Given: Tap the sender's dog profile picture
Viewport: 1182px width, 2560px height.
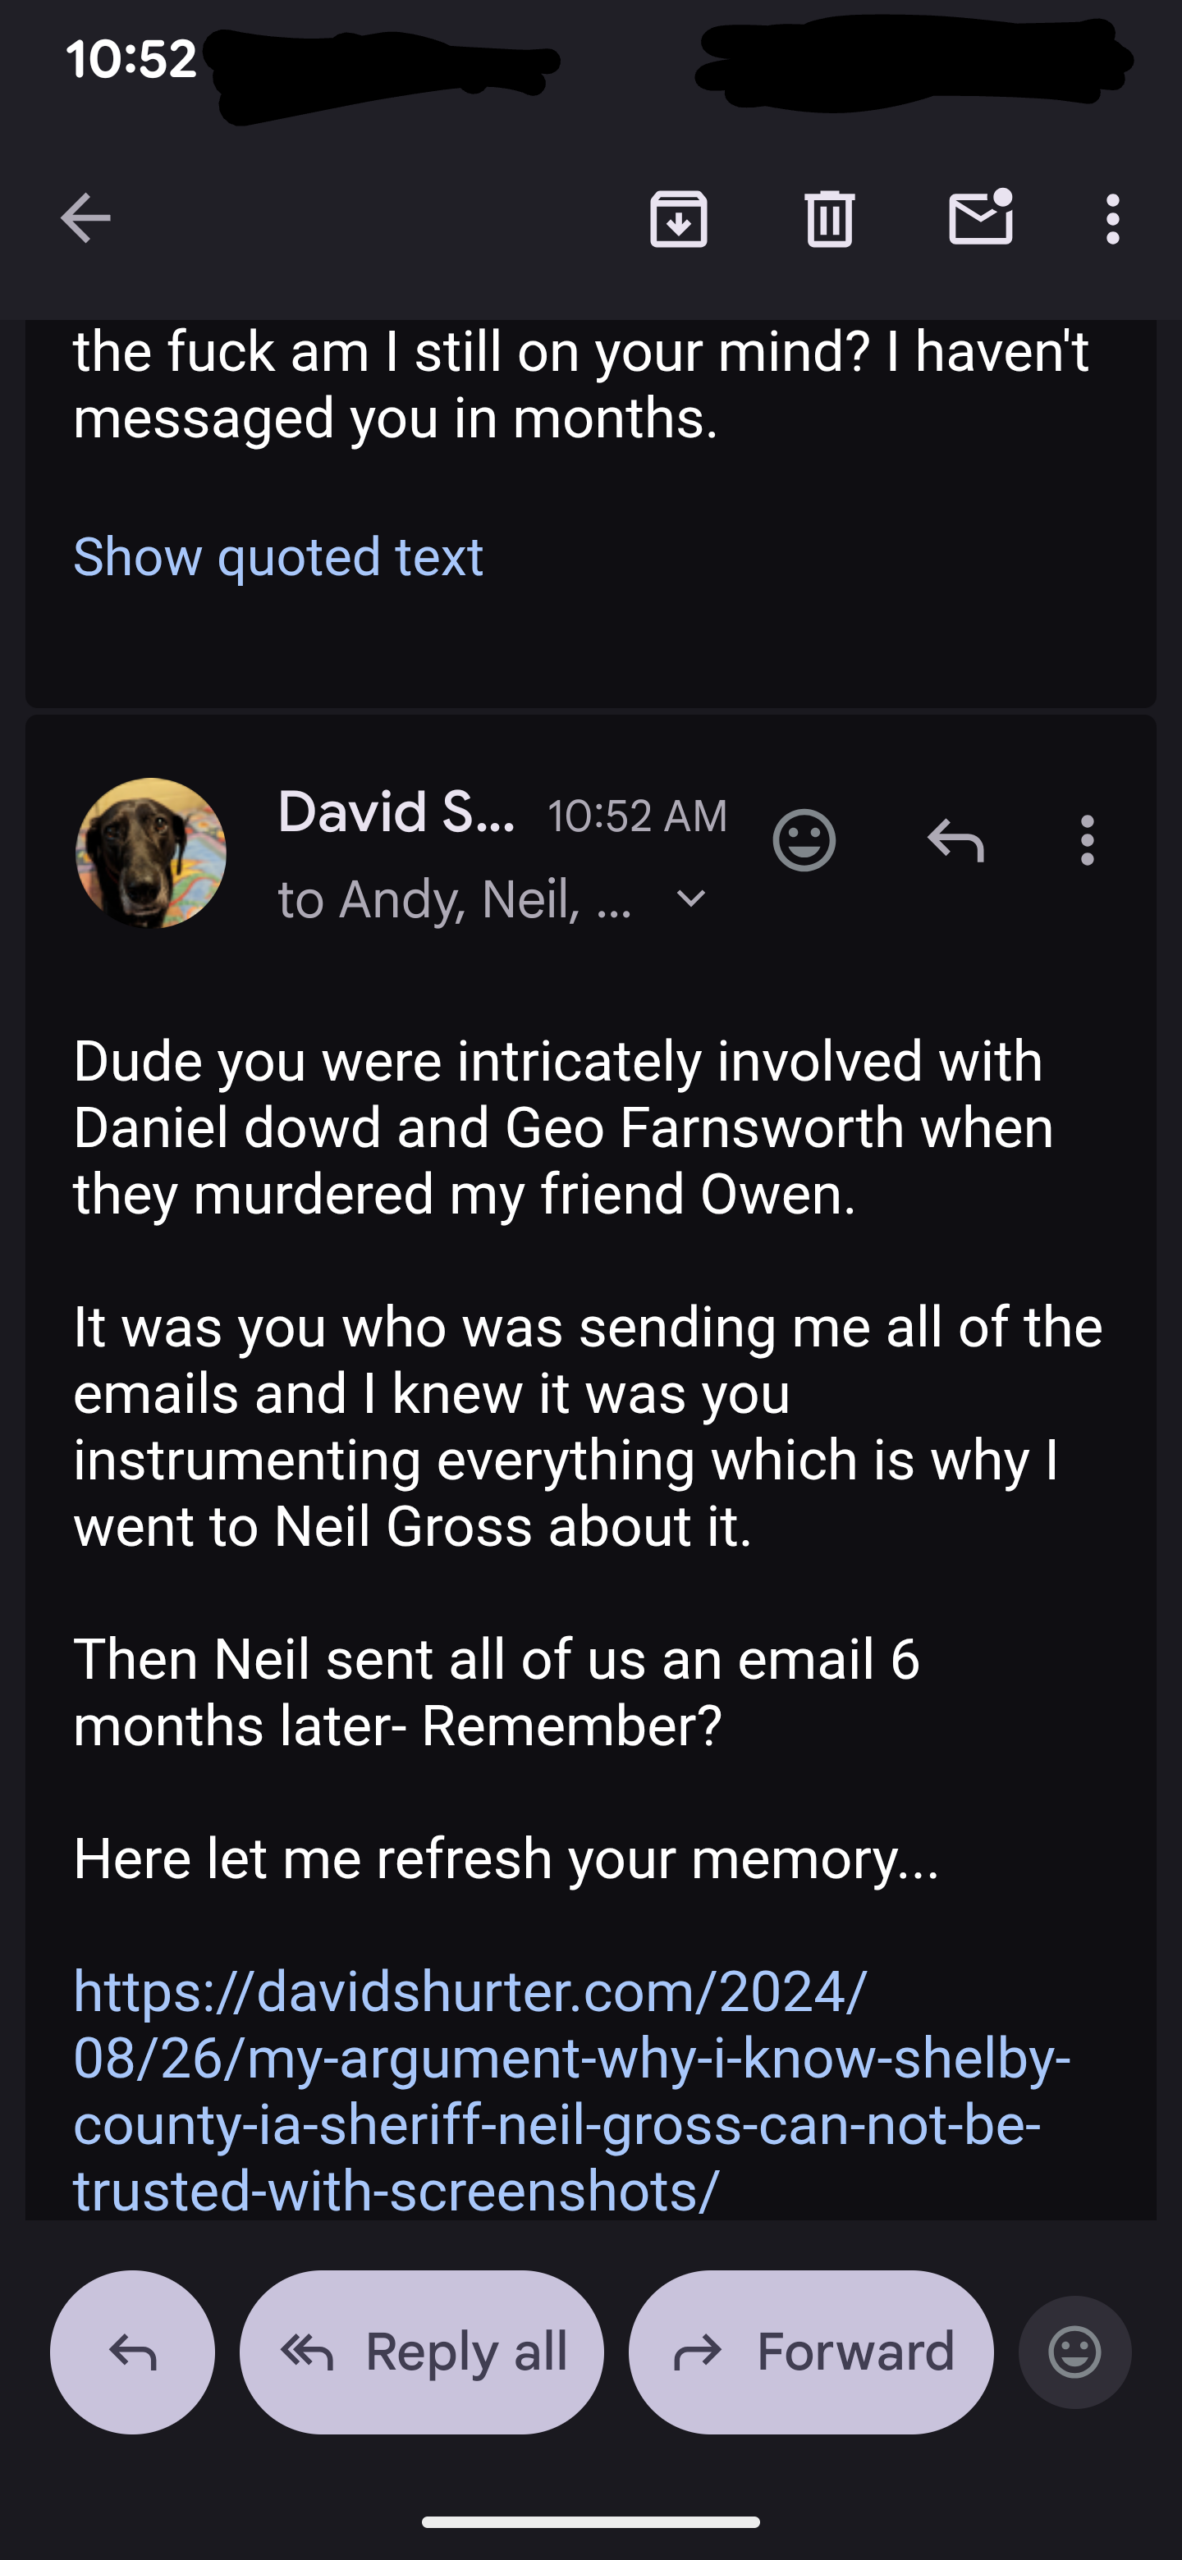Looking at the screenshot, I should (151, 853).
